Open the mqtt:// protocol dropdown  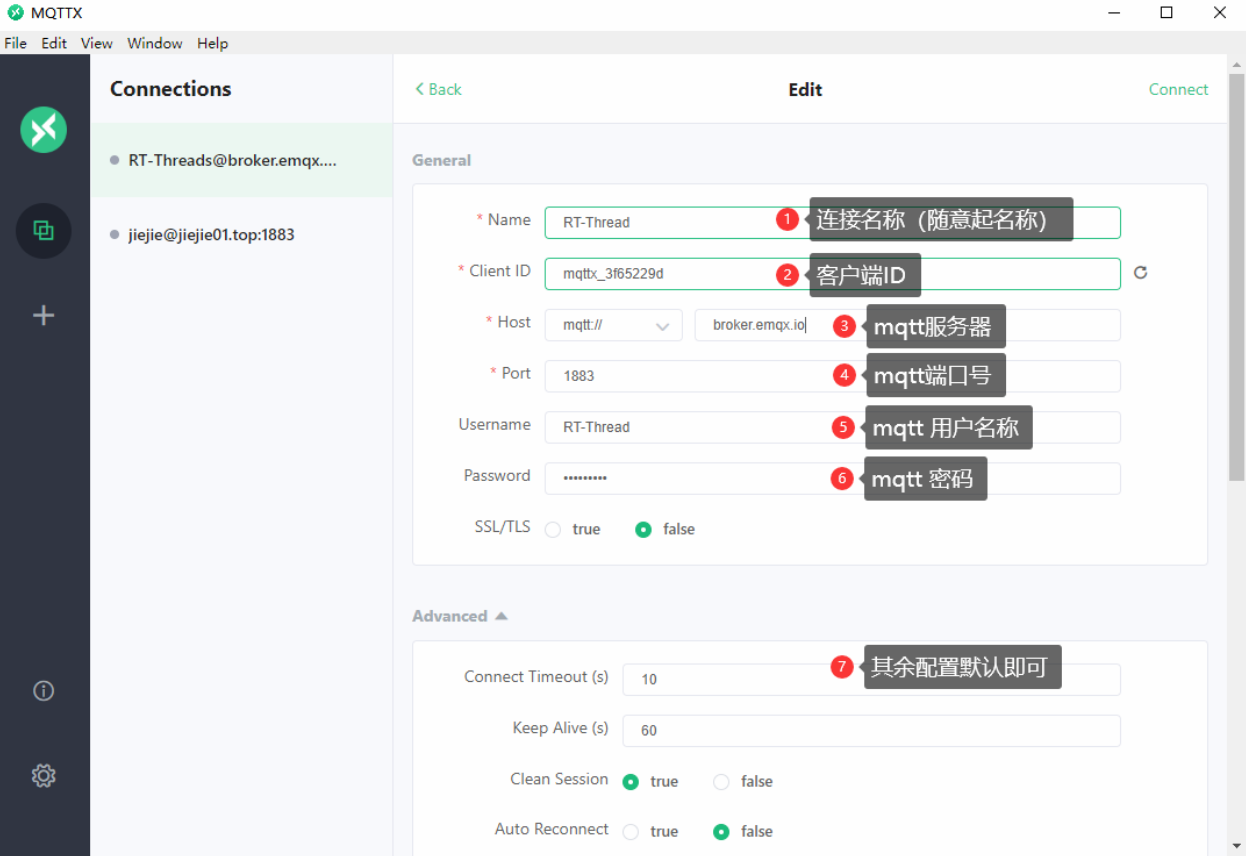[613, 325]
